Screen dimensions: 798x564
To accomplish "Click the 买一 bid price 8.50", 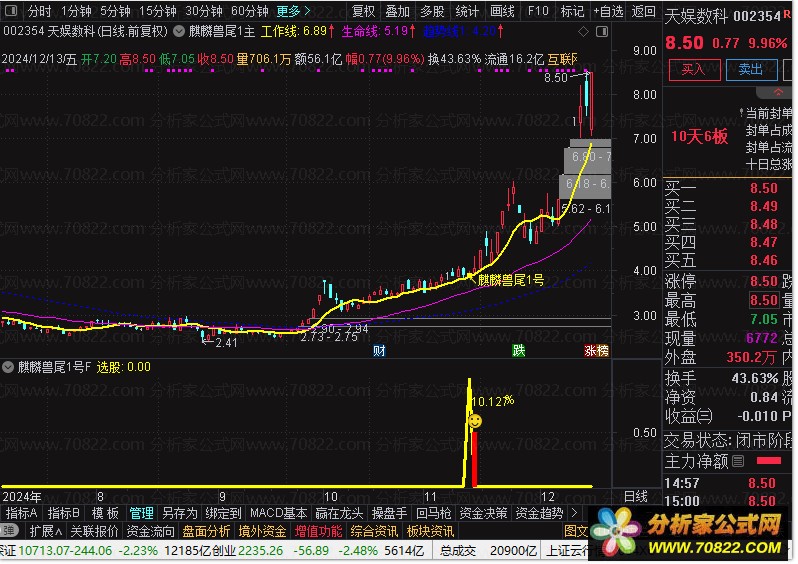I will pos(763,188).
